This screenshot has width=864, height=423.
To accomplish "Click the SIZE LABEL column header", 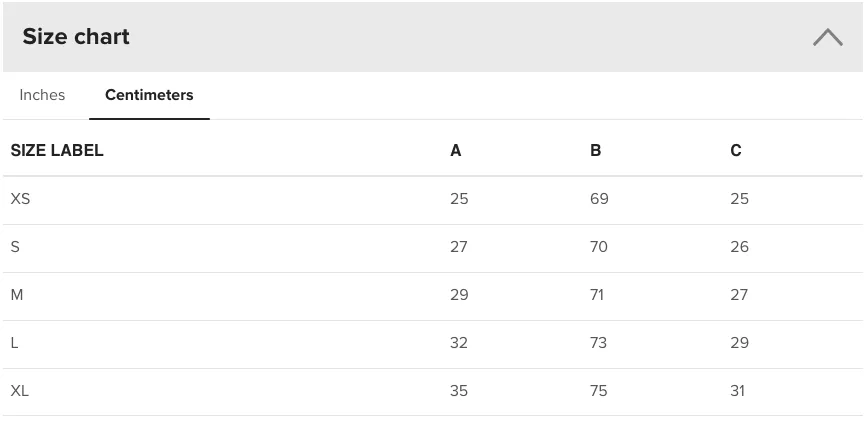I will click(57, 150).
